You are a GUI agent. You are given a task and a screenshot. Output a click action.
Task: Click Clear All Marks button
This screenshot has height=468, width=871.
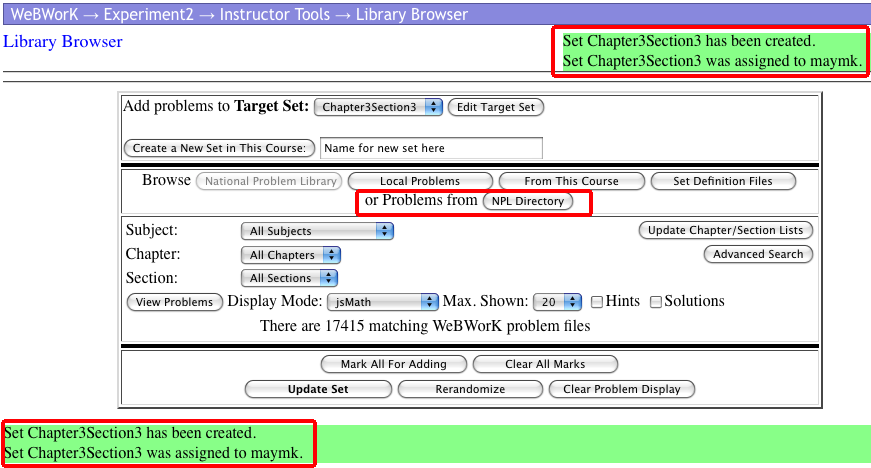pyautogui.click(x=545, y=364)
